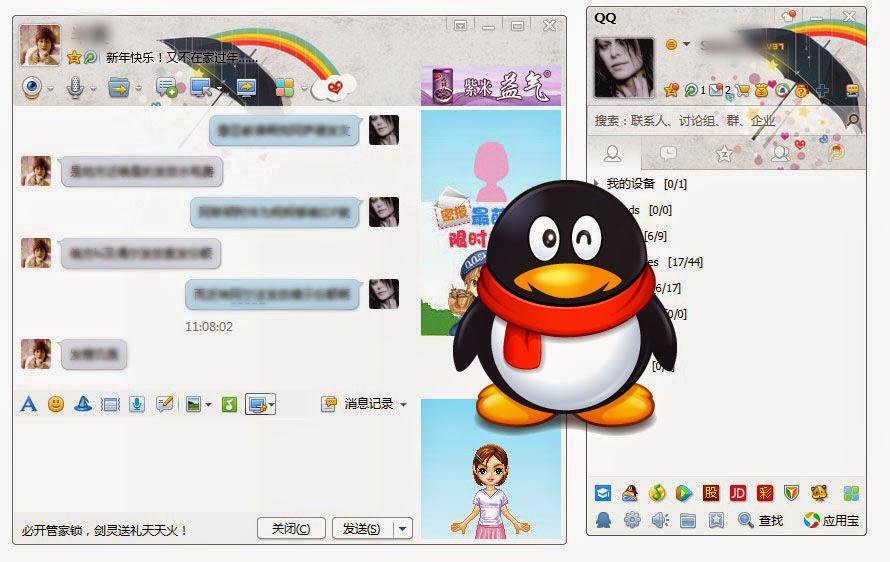Take a screenshot with the screen capture icon
Viewport: 890px width, 562px height.
click(x=257, y=404)
